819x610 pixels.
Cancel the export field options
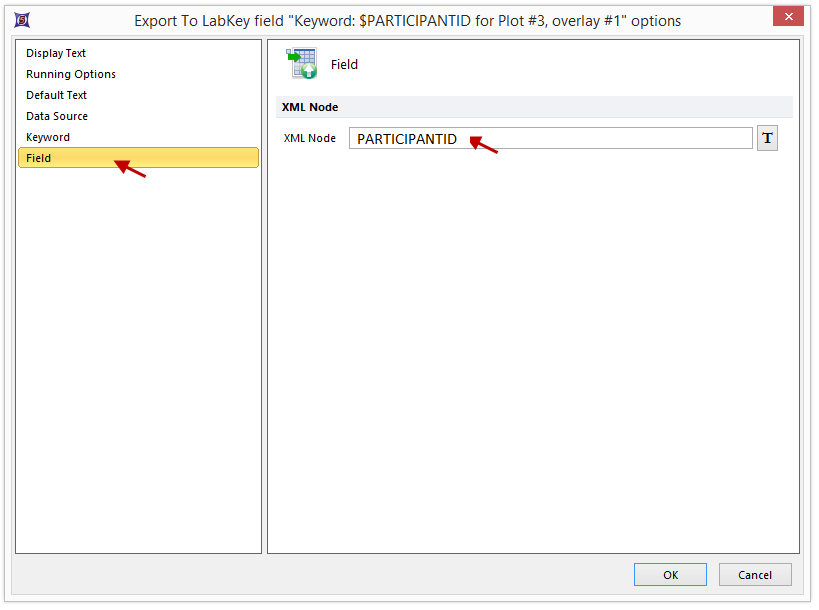coord(755,574)
